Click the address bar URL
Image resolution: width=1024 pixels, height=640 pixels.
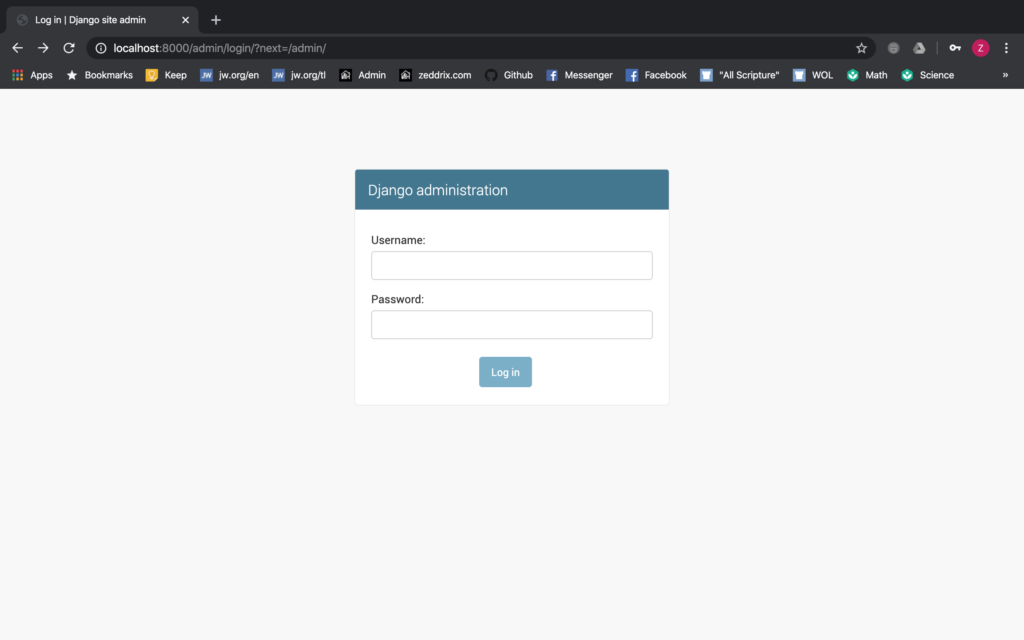coord(219,48)
